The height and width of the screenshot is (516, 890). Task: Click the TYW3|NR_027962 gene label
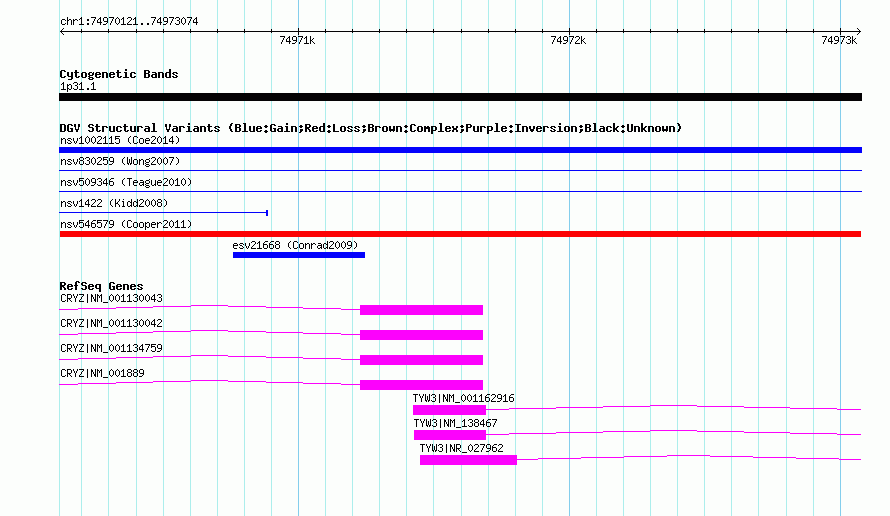pyautogui.click(x=461, y=448)
